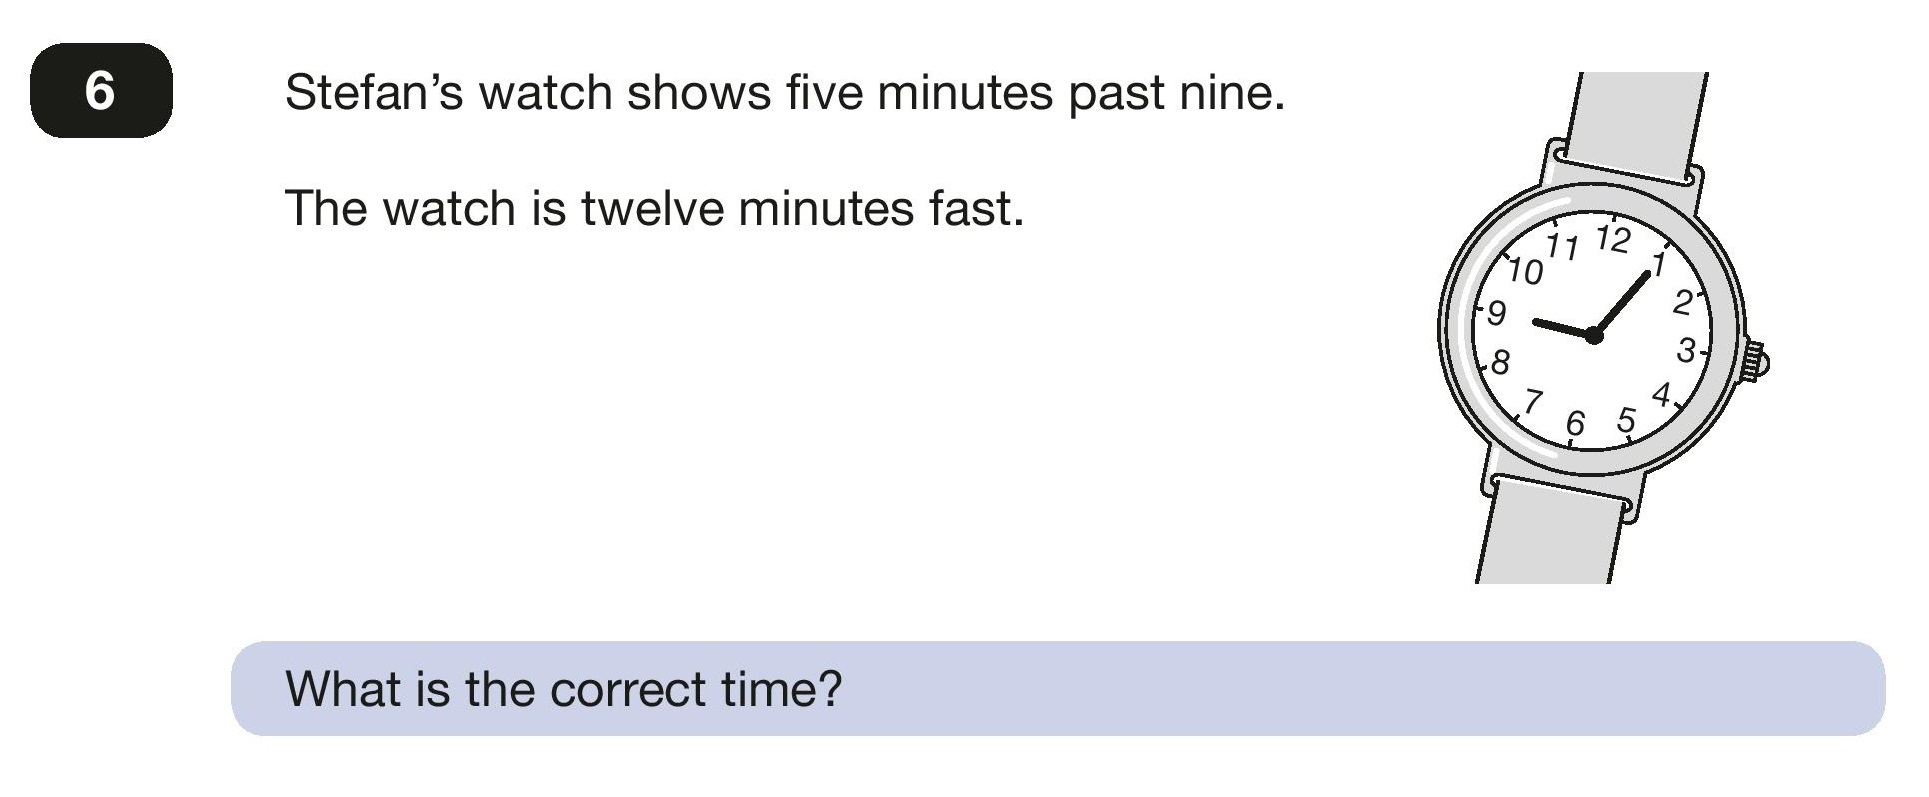Click the minute hand pointing at 1
Screen dimensions: 1929x797
[1622, 302]
